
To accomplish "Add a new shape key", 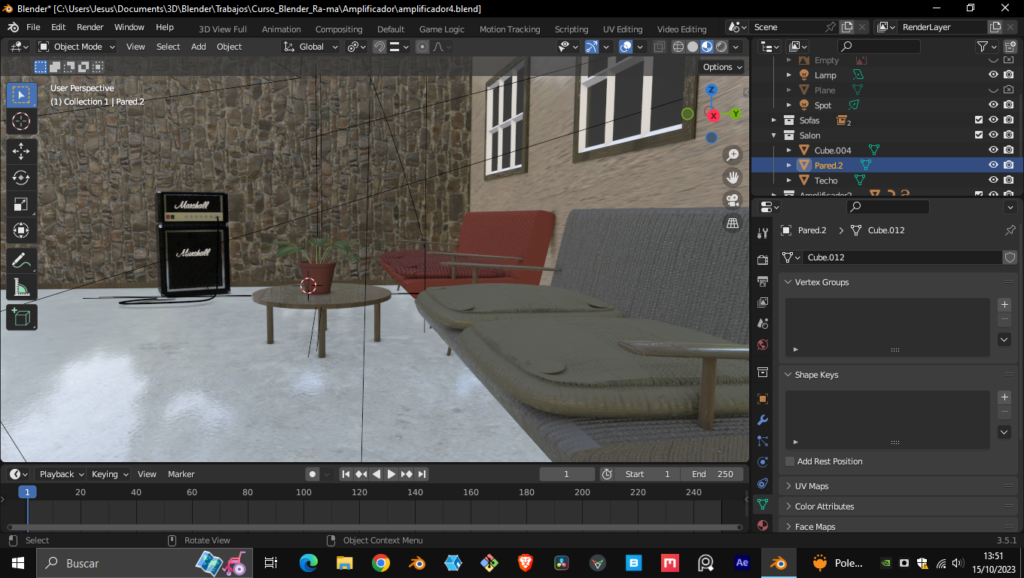I will click(x=1004, y=397).
